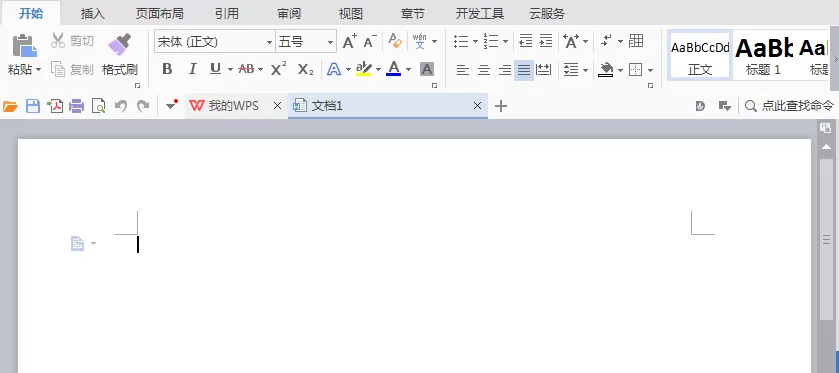Image resolution: width=839 pixels, height=373 pixels.
Task: Open the 引用 tab
Action: (x=226, y=13)
